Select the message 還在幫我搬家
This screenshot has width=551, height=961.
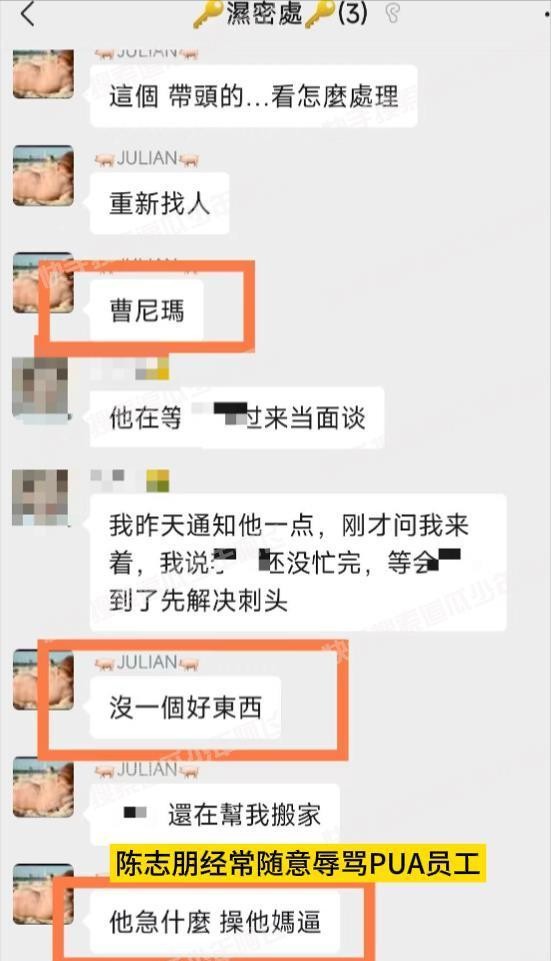tap(215, 815)
